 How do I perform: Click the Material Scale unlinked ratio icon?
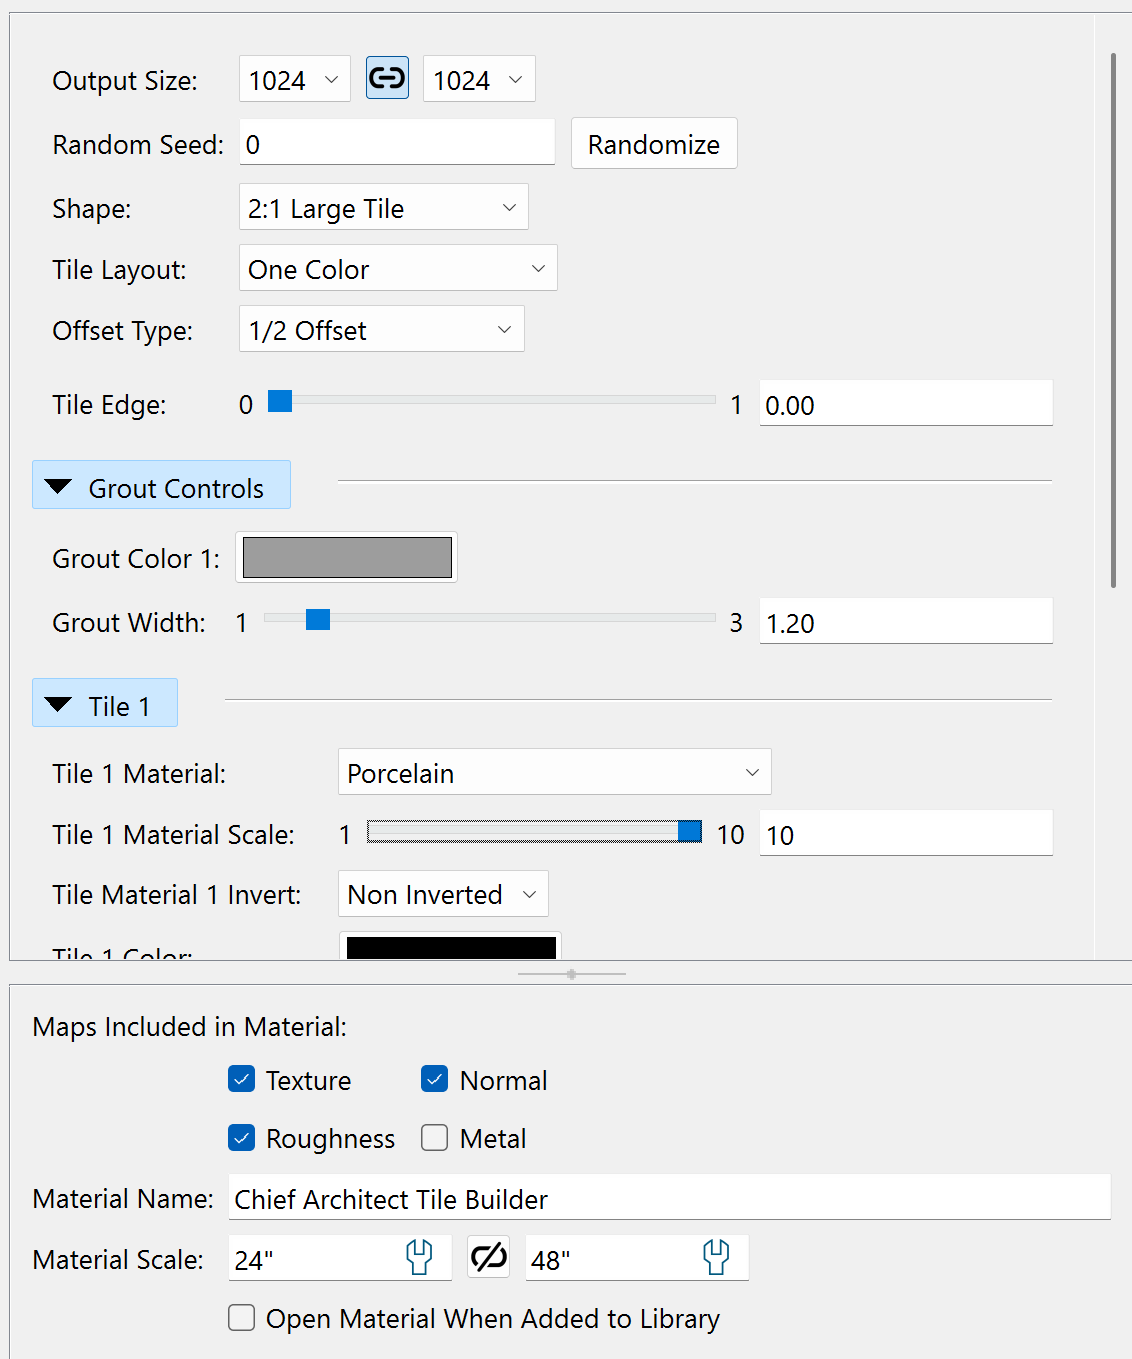click(489, 1257)
